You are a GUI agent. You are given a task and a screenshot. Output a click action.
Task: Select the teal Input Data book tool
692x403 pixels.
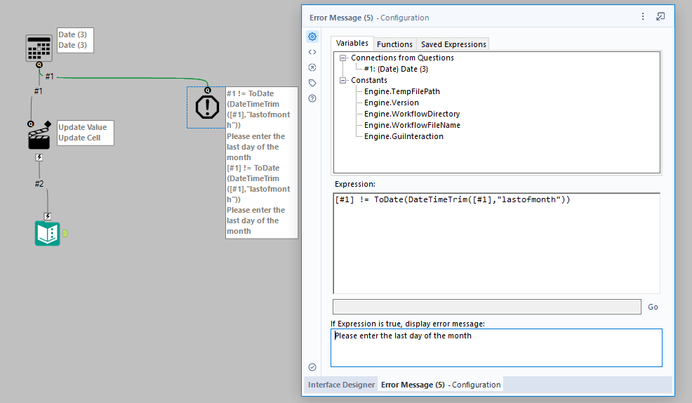click(47, 234)
